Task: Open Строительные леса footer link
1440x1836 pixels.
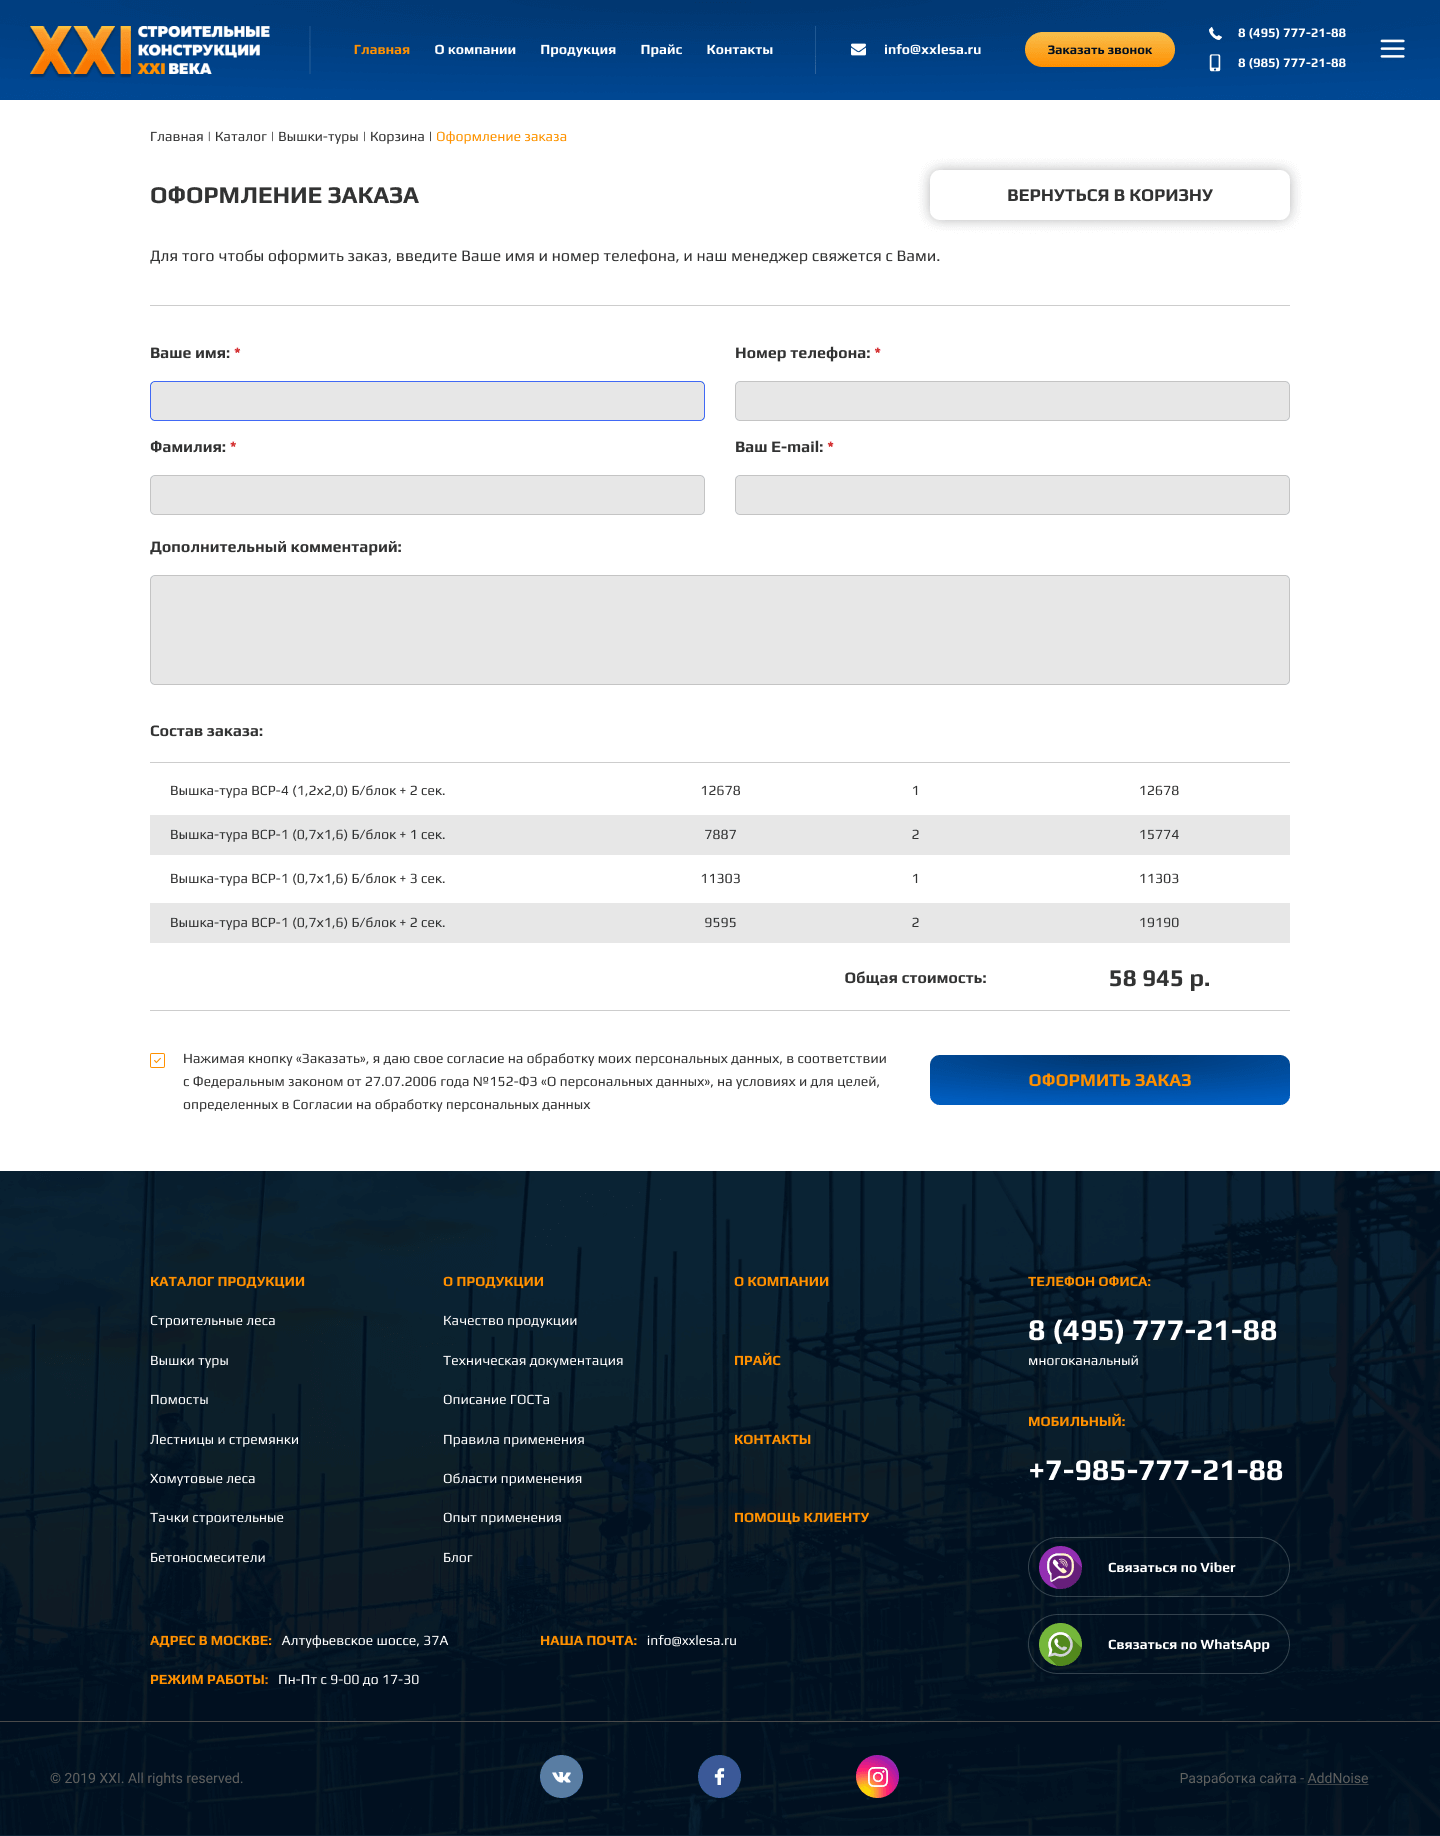Action: coord(213,1321)
